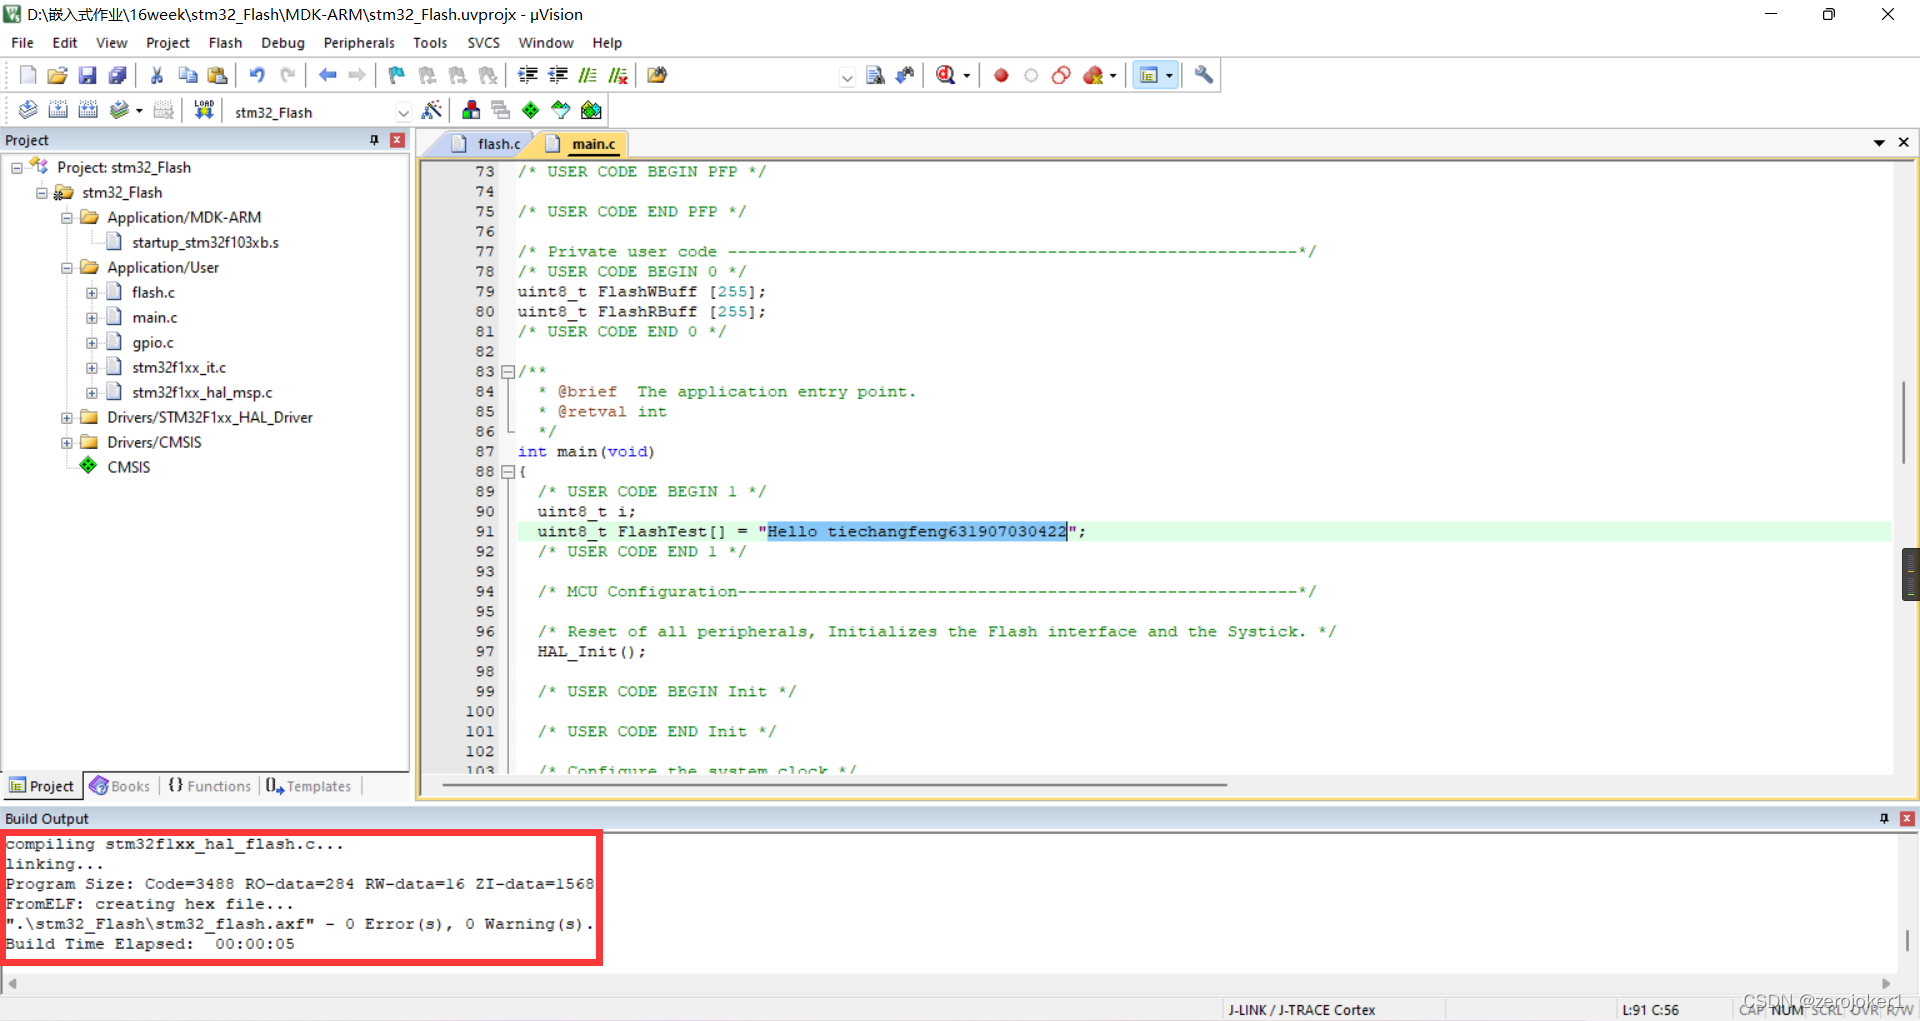1920x1021 pixels.
Task: Uncomment the selection with the red-X slashes icon
Action: [x=618, y=75]
